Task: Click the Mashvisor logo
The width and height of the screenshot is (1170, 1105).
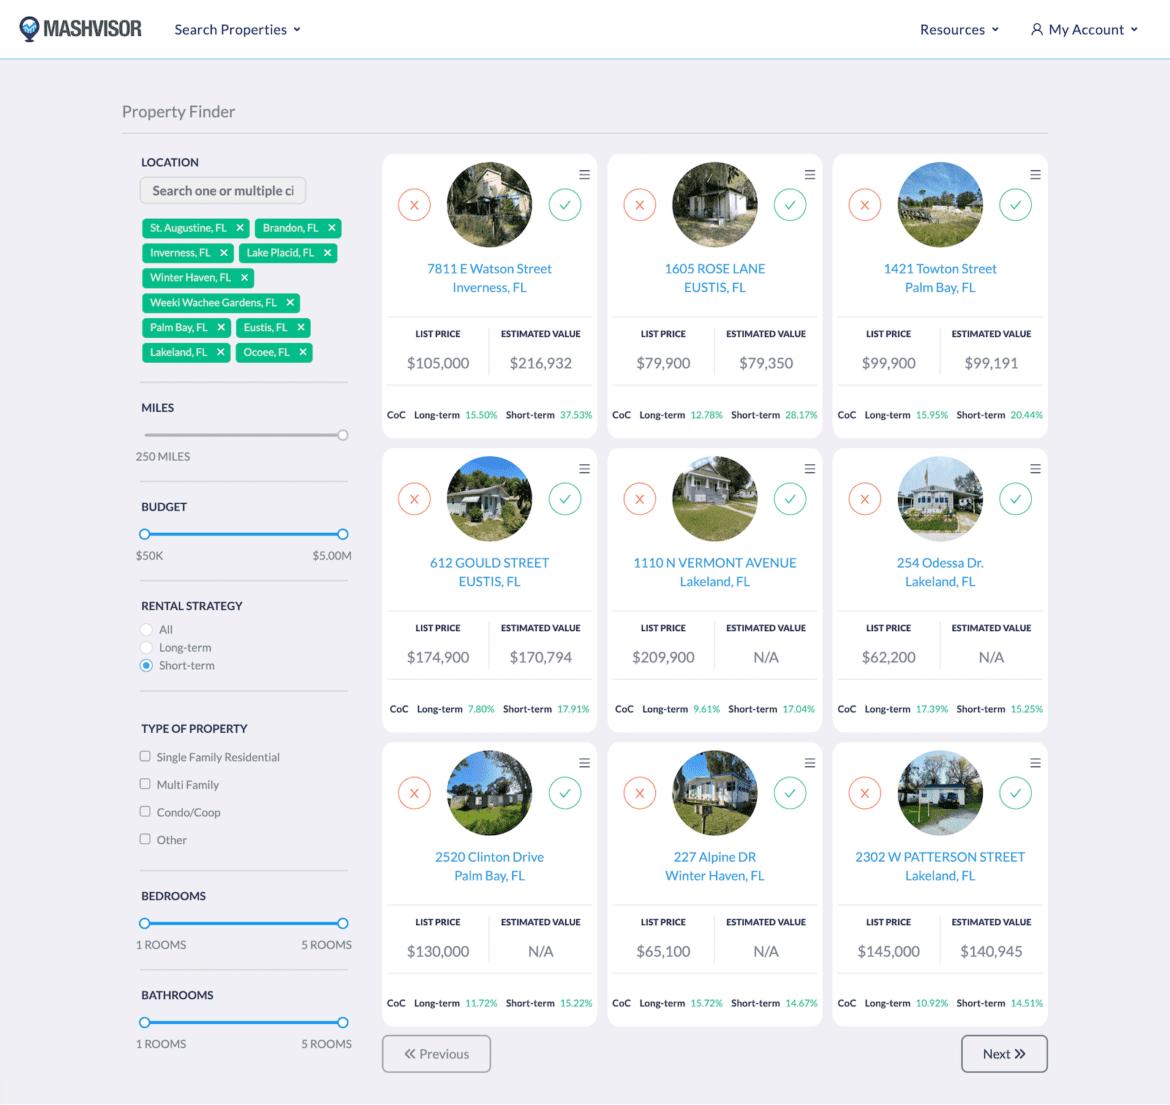Action: [x=80, y=29]
